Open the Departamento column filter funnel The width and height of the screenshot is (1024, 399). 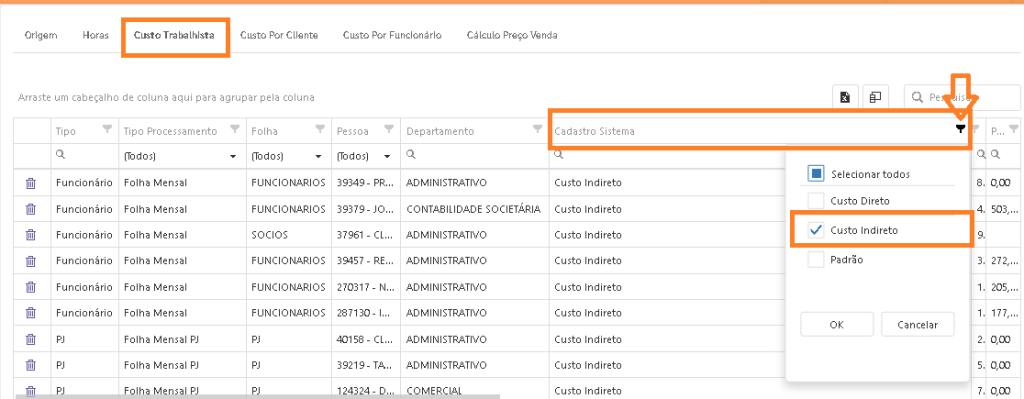537,129
